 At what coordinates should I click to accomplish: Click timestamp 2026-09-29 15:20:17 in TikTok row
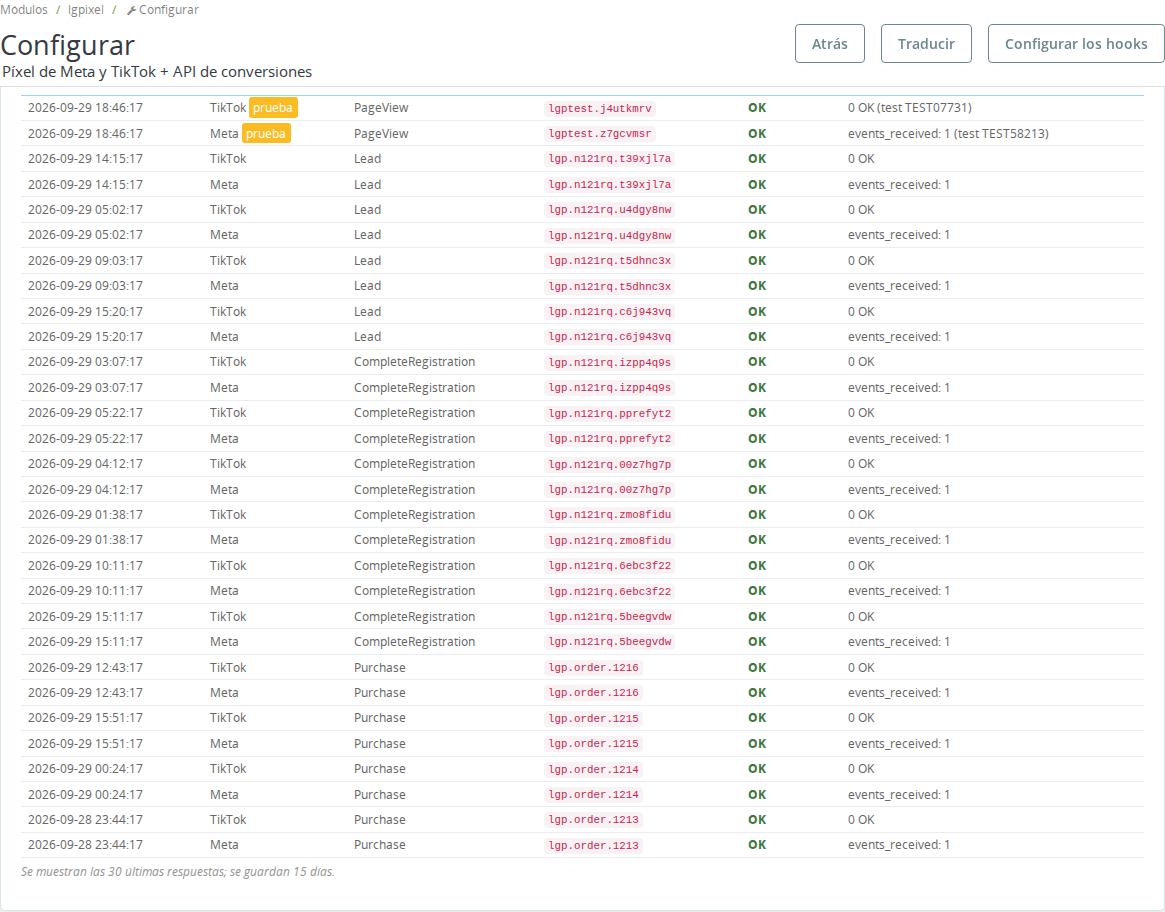(85, 311)
